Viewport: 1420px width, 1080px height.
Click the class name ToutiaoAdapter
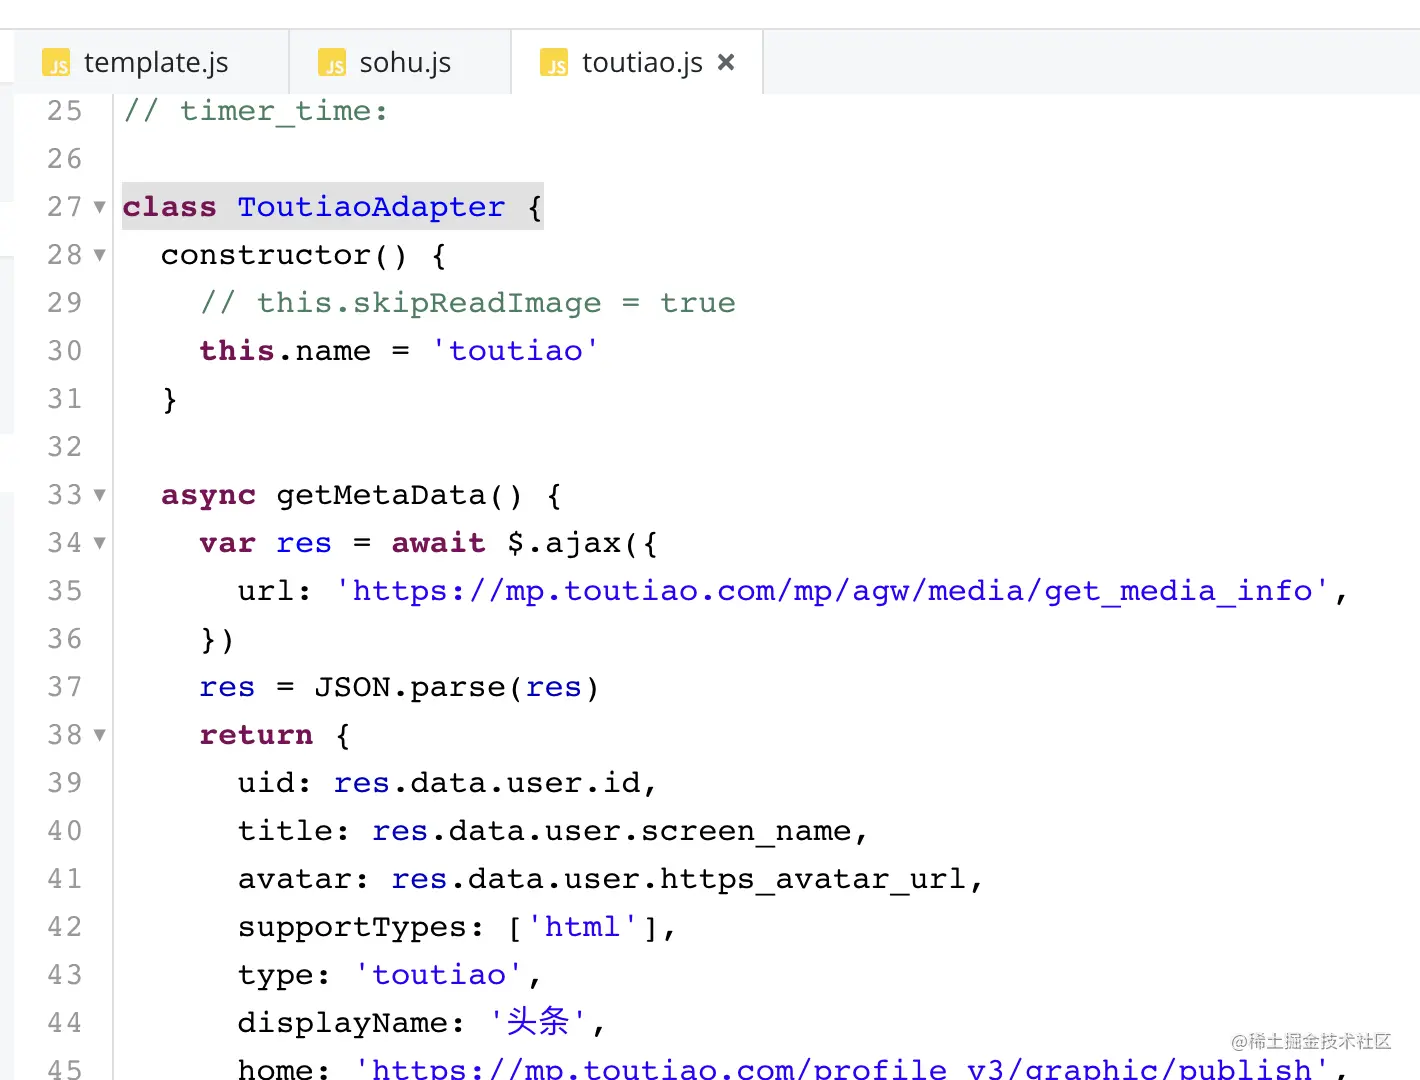(371, 207)
